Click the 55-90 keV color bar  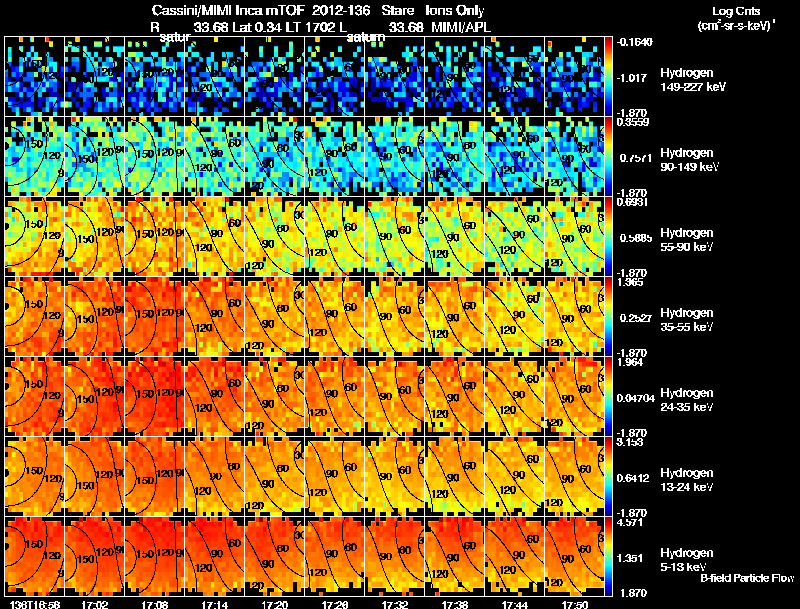[x=608, y=237]
